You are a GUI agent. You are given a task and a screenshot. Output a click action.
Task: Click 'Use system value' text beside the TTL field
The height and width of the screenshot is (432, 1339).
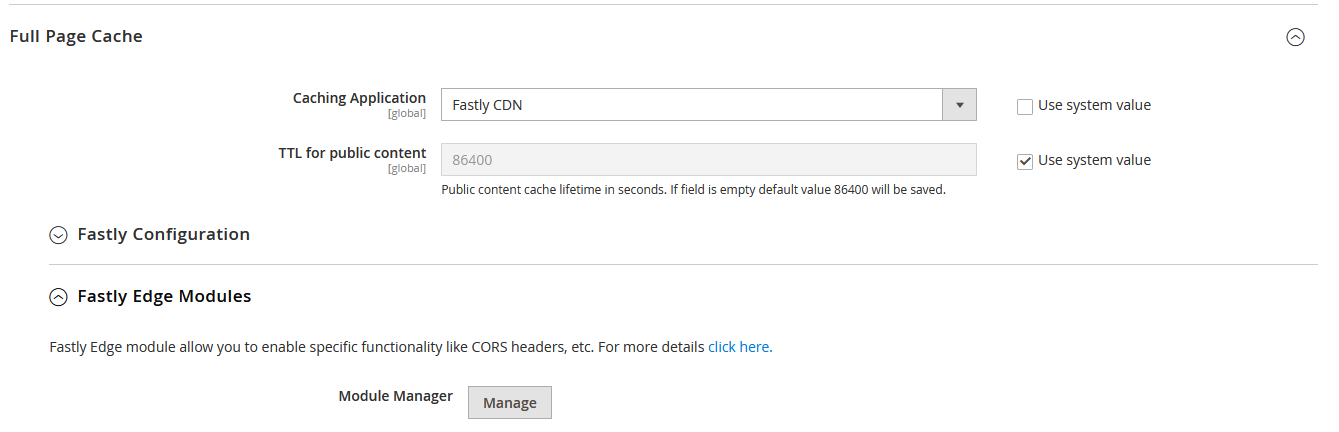(x=1094, y=160)
